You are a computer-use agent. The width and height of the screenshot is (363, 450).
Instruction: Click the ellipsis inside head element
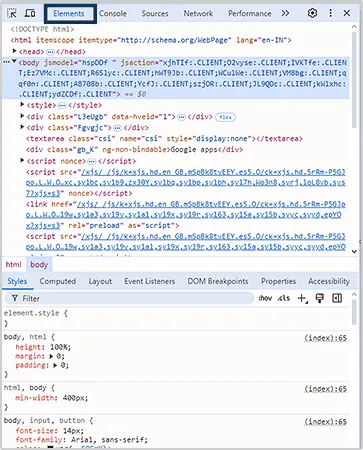click(x=50, y=52)
